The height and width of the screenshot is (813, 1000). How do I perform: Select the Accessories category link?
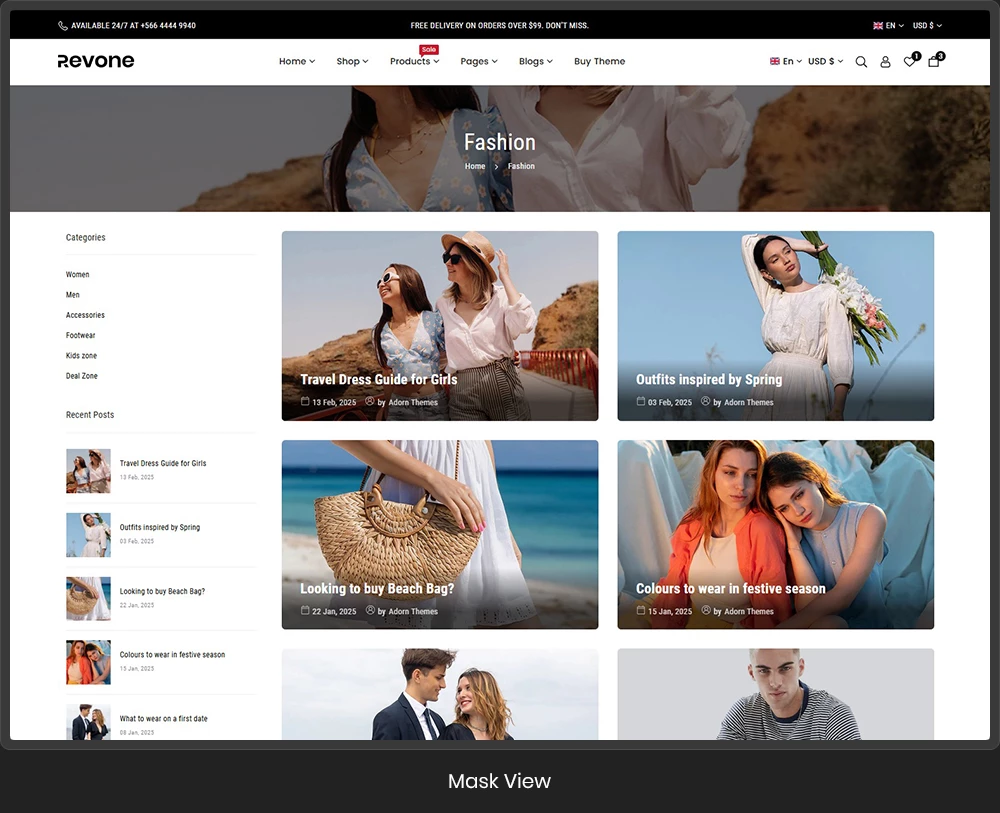click(x=85, y=315)
